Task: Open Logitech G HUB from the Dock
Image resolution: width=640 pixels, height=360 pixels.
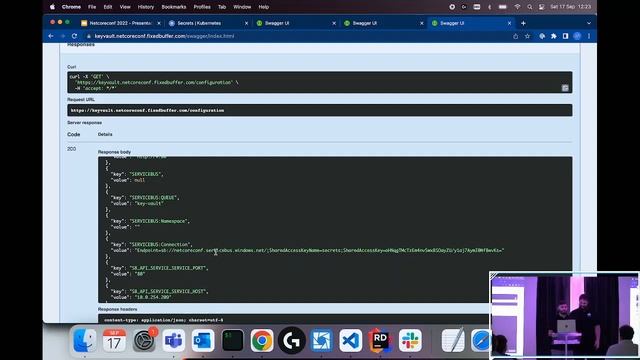Action: tap(291, 340)
